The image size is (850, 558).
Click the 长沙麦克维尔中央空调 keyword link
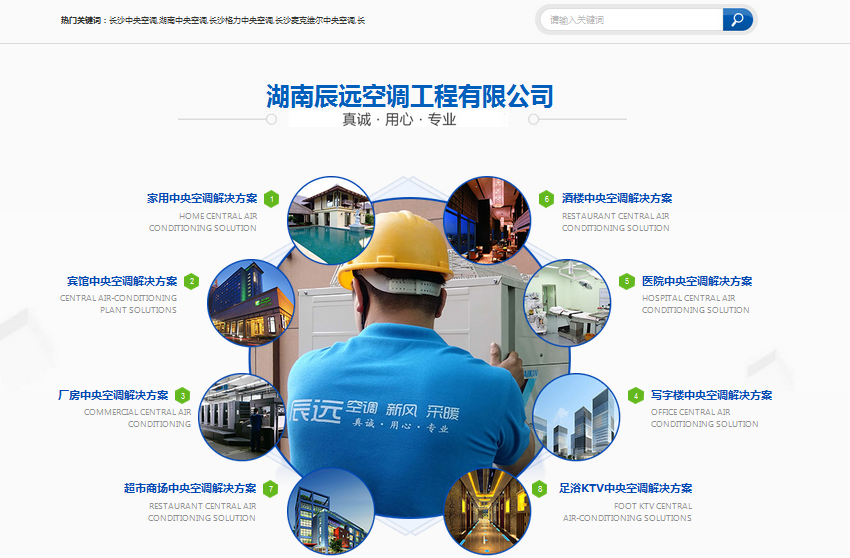coord(314,20)
